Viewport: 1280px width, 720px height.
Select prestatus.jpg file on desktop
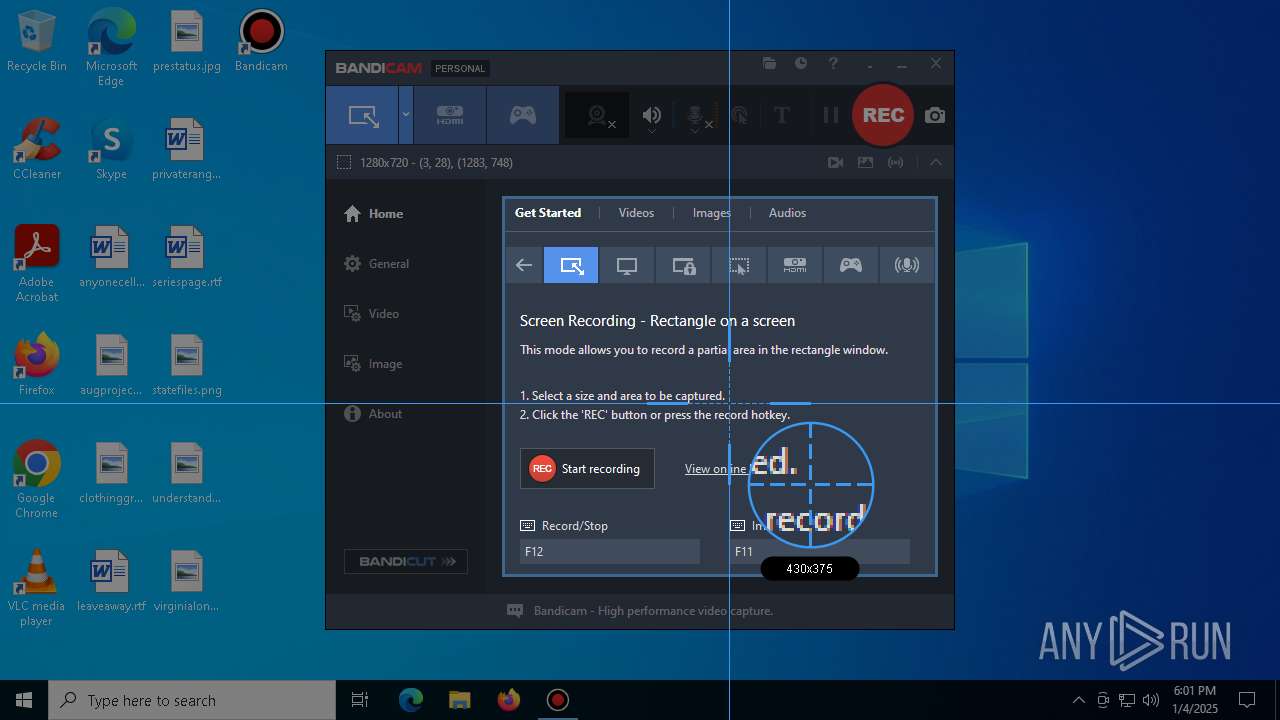187,42
